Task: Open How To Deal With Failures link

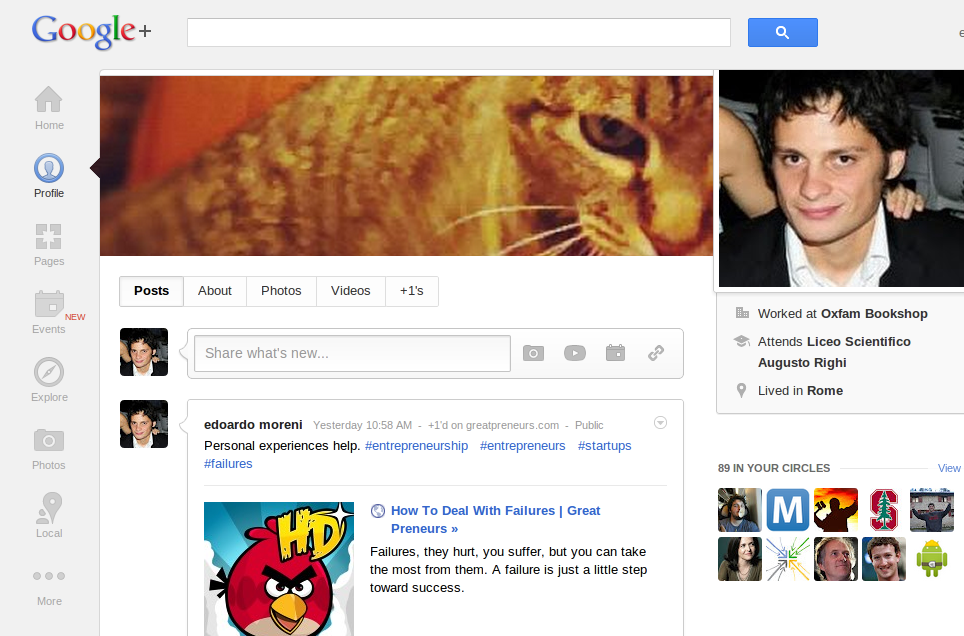Action: point(496,519)
